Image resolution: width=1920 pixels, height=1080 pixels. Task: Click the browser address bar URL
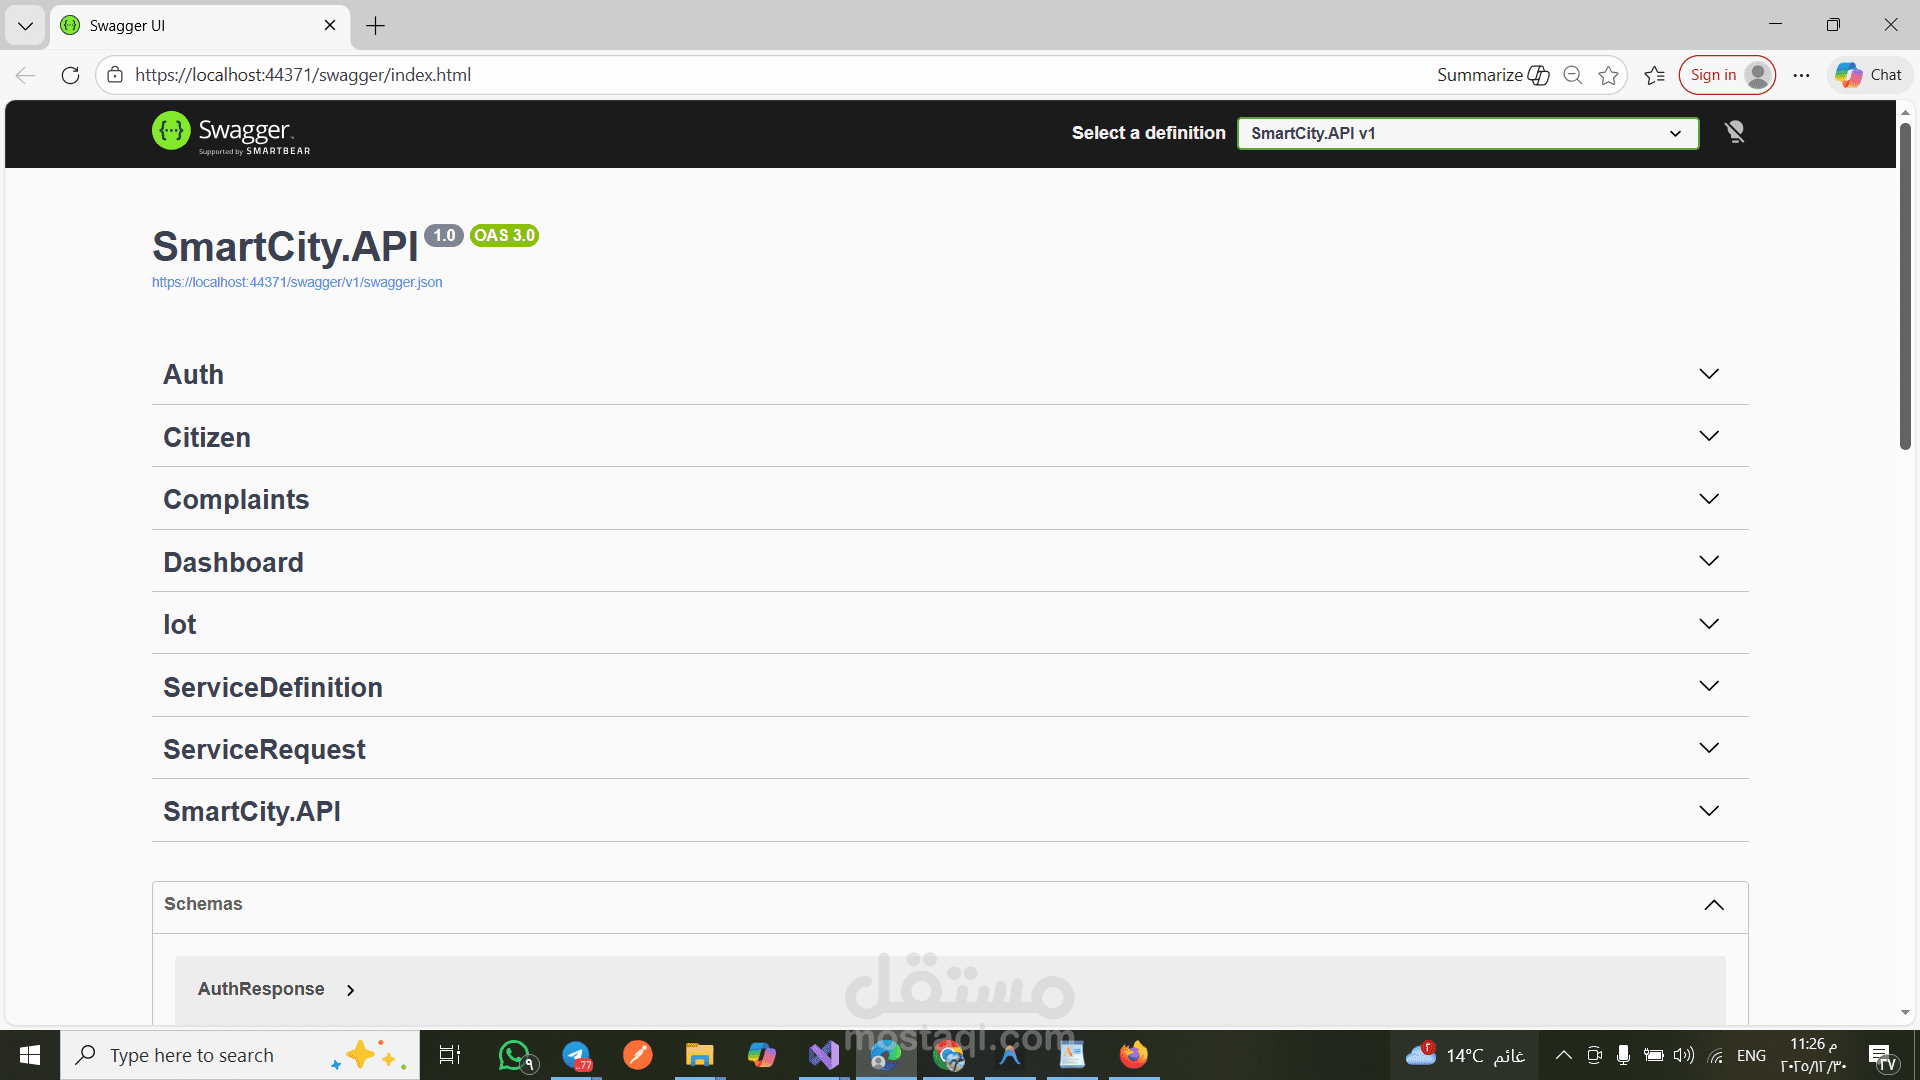point(303,75)
